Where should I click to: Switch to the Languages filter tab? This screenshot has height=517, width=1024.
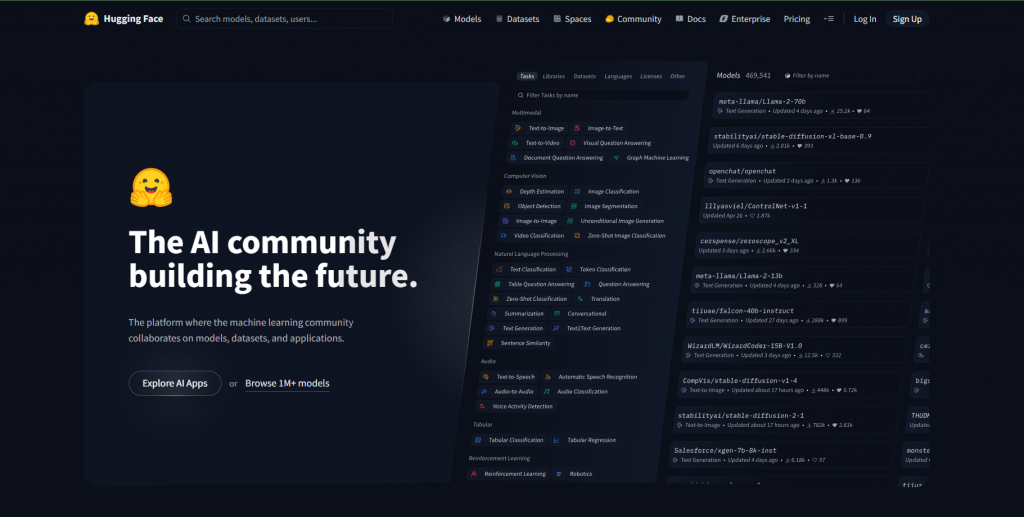(618, 76)
